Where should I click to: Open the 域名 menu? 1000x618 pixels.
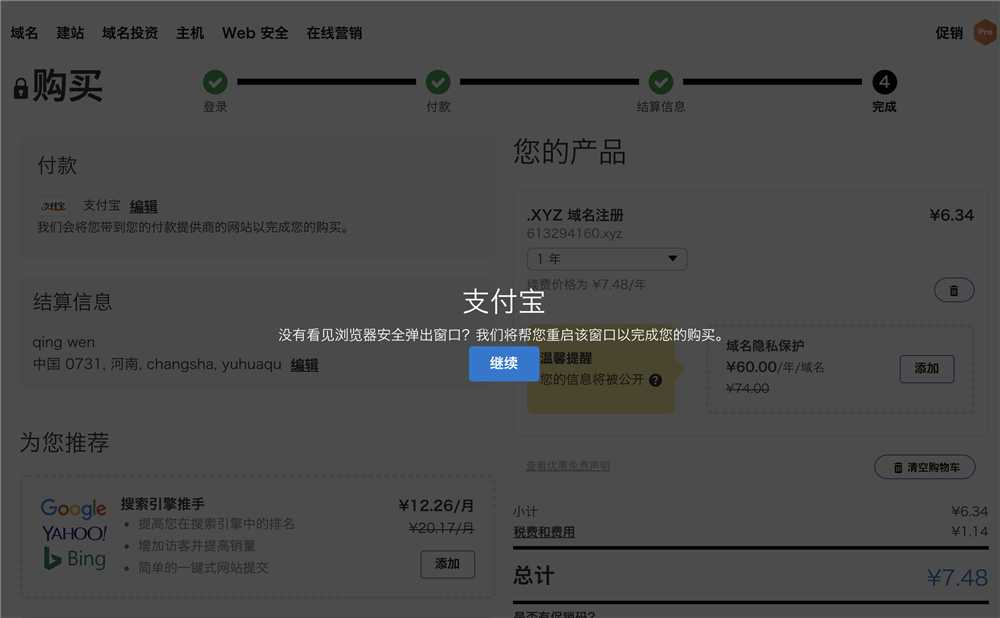point(24,33)
